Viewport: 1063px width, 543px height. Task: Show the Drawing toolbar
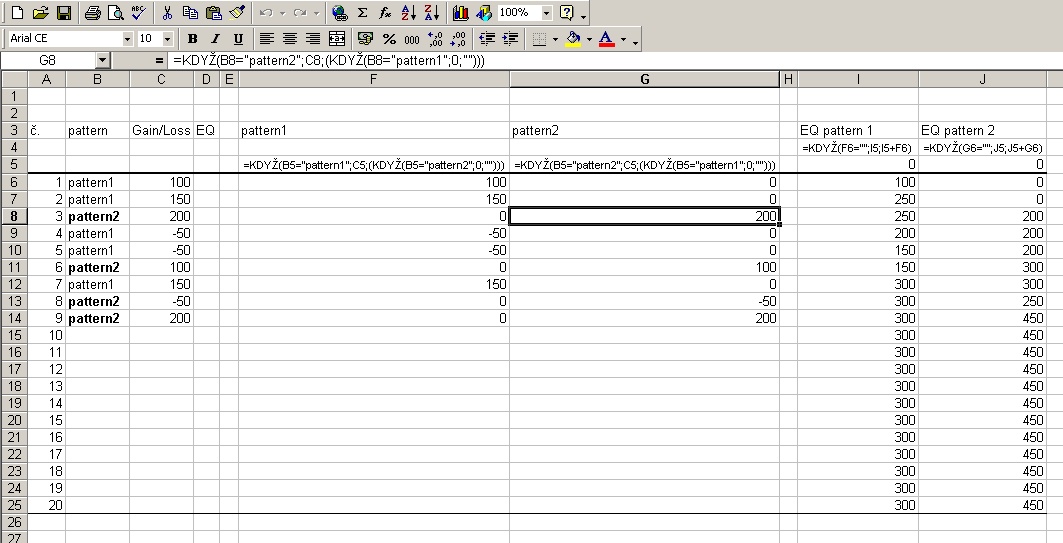(x=483, y=12)
